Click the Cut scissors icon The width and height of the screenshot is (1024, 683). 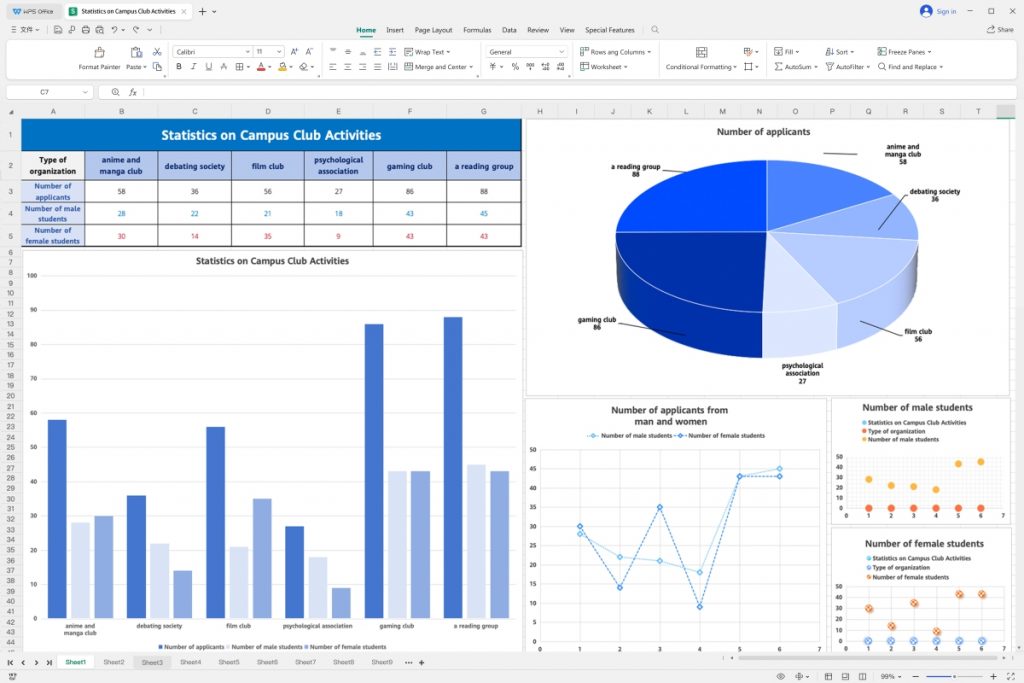click(x=157, y=52)
